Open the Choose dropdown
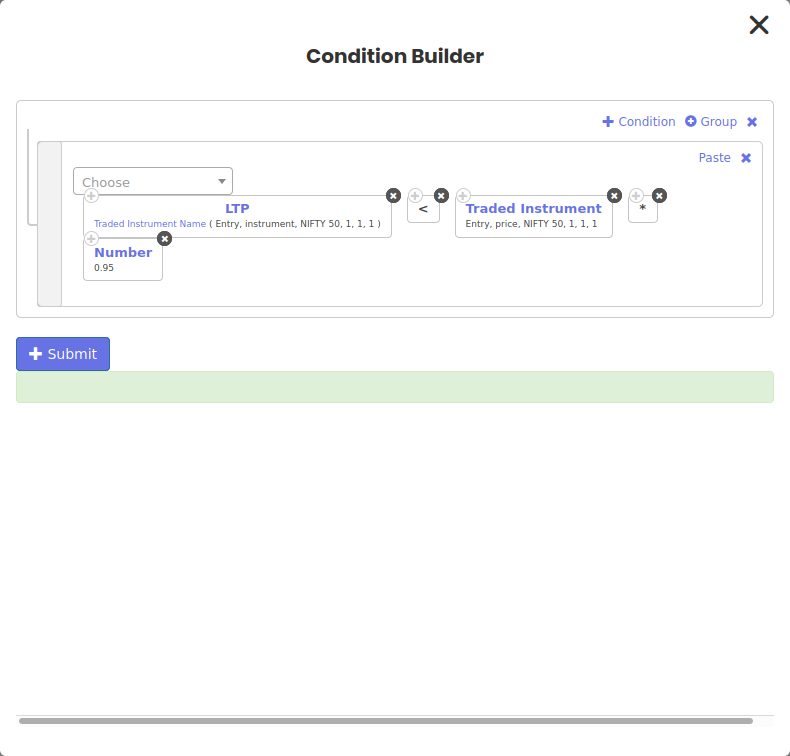Screen dimensions: 790x756 [153, 182]
